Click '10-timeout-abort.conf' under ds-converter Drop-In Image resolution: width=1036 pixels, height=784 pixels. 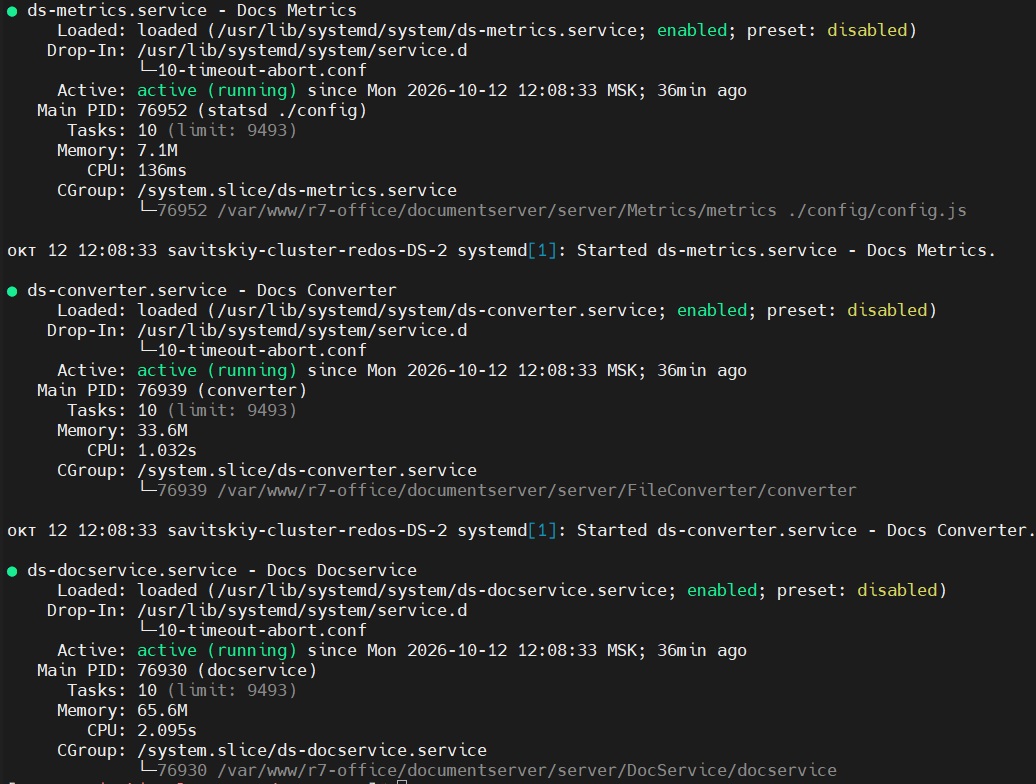click(262, 350)
